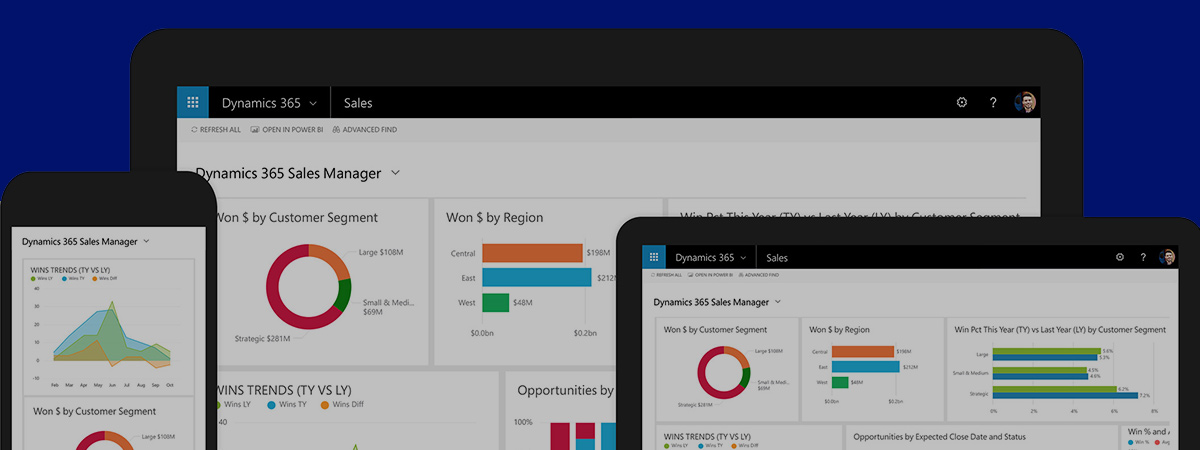Select the Sales menu item on the tablet

click(x=777, y=257)
